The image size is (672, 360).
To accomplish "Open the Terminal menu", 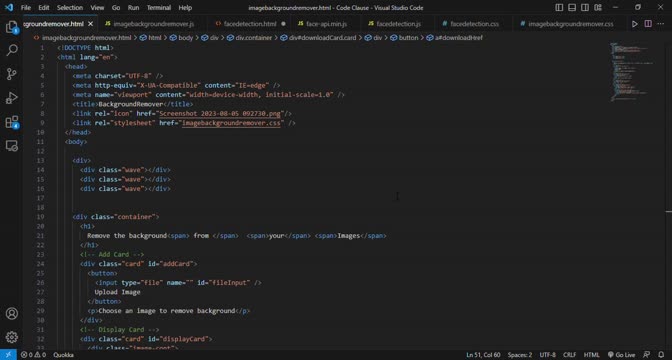I will [x=159, y=8].
